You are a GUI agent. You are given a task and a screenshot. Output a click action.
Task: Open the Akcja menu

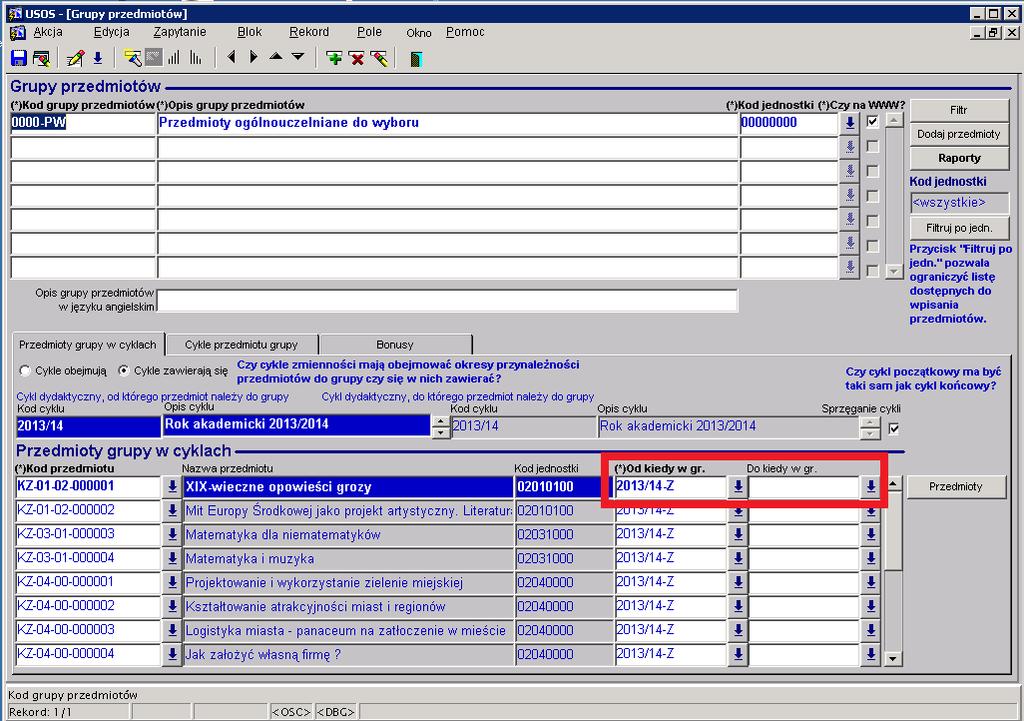click(x=48, y=32)
